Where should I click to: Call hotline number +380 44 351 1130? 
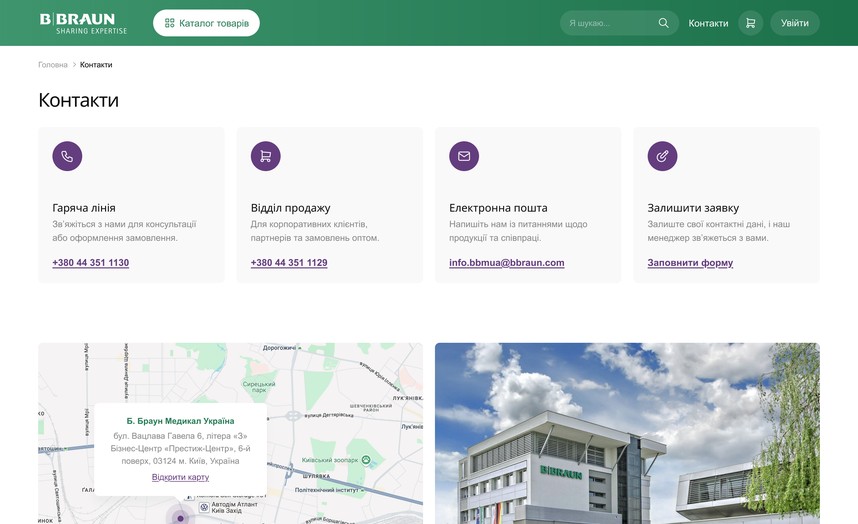[91, 263]
